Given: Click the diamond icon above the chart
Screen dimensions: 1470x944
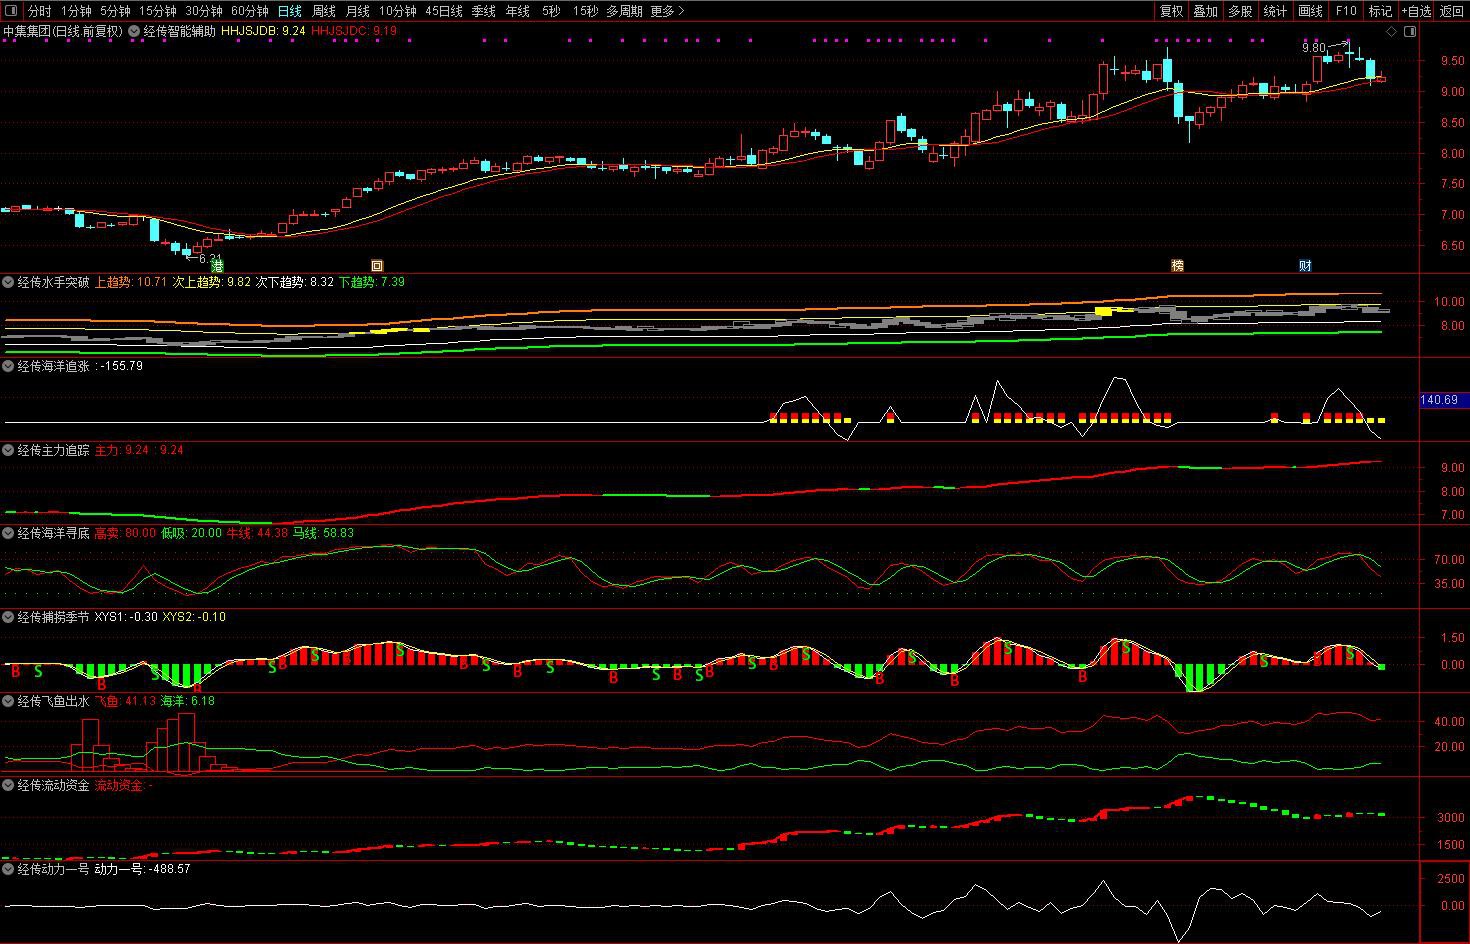Looking at the screenshot, I should (x=1391, y=32).
